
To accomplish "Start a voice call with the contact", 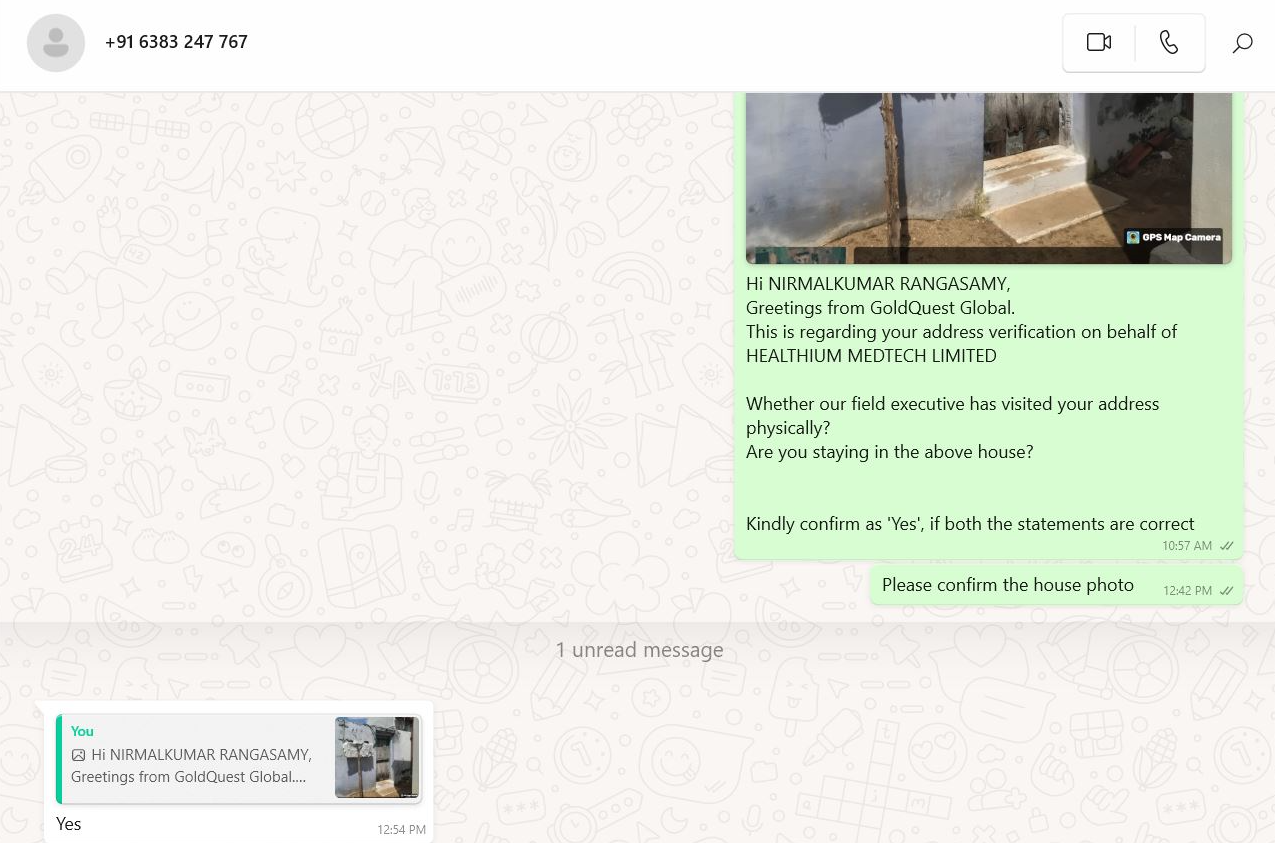I will [1169, 42].
